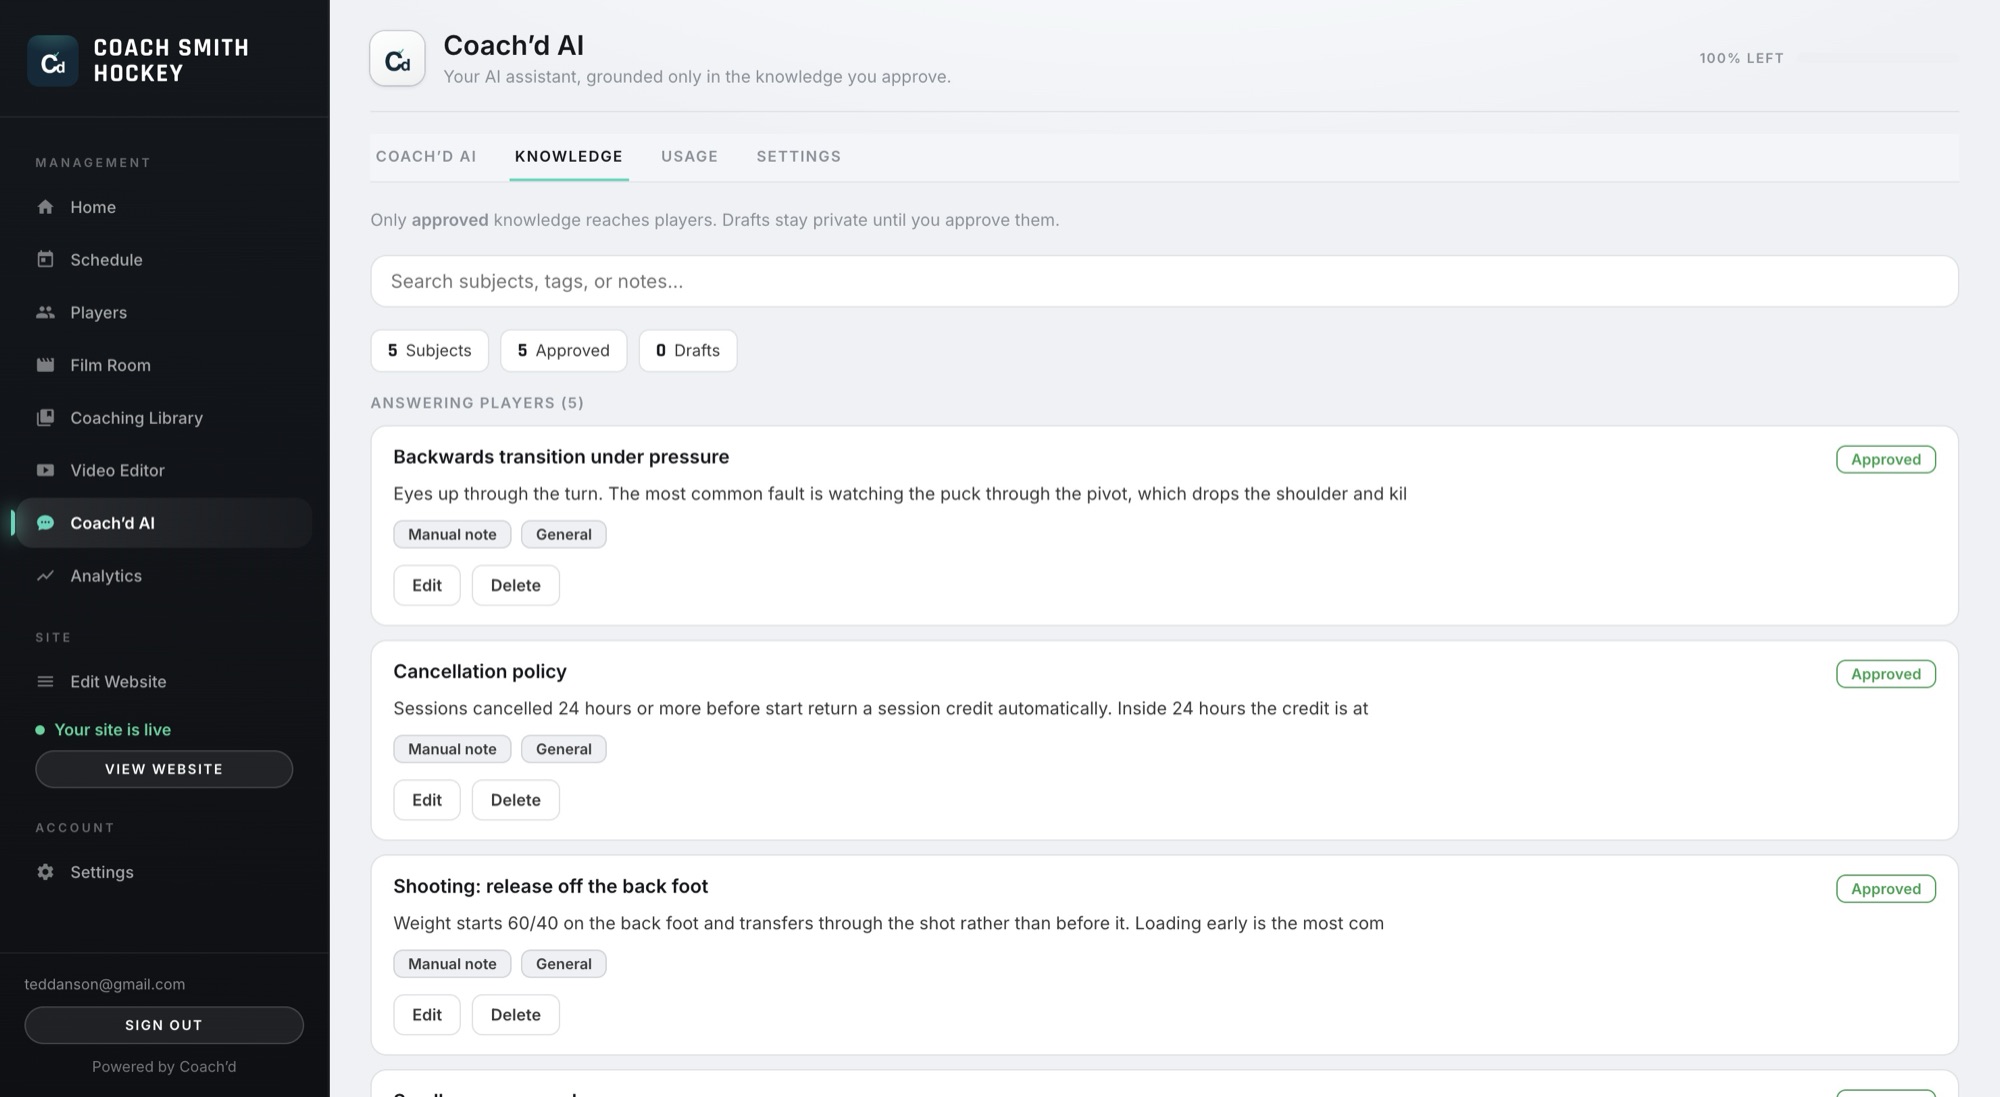Click the Coach Smith Hockey logo
This screenshot has height=1097, width=2000.
[53, 61]
